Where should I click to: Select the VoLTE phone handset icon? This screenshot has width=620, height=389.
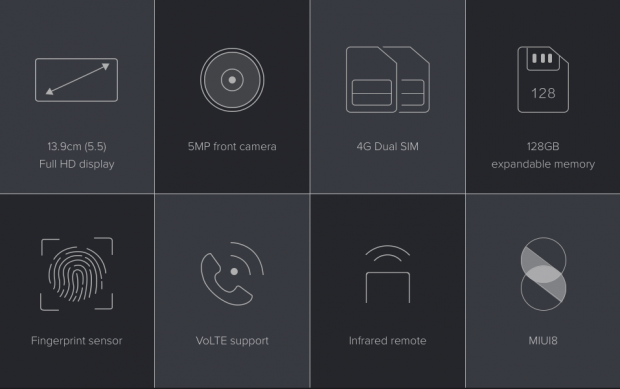point(232,274)
